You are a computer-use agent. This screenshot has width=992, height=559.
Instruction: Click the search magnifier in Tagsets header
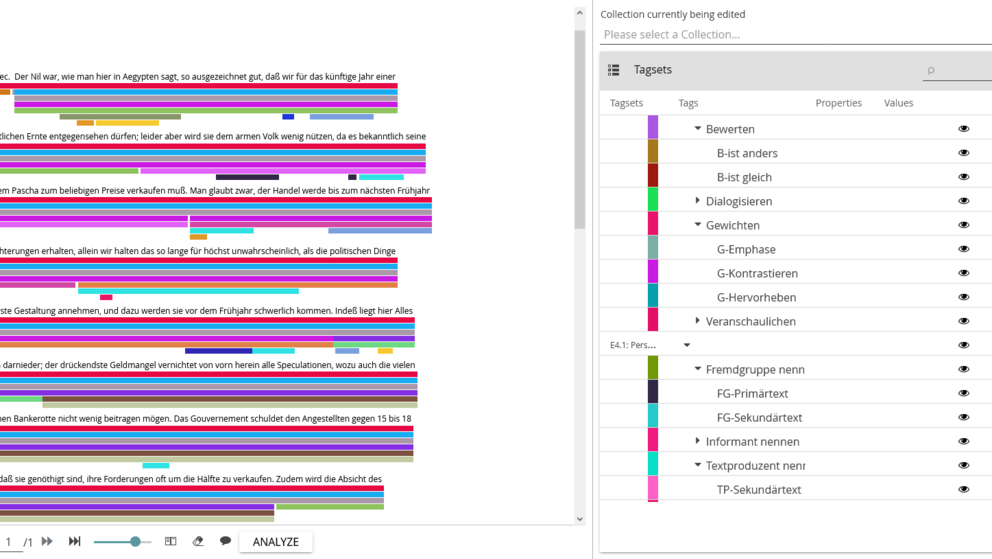point(931,70)
